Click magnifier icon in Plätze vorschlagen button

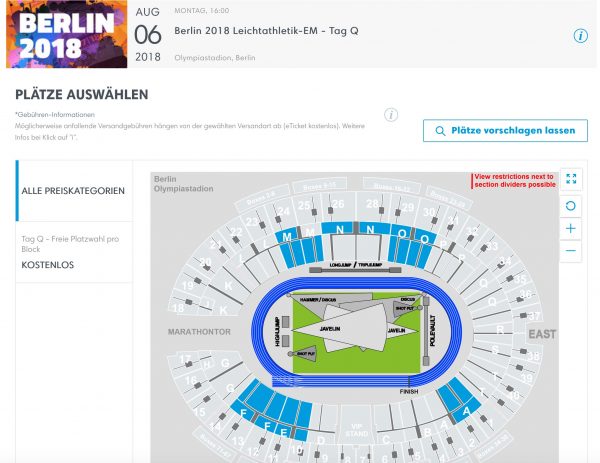[x=440, y=131]
